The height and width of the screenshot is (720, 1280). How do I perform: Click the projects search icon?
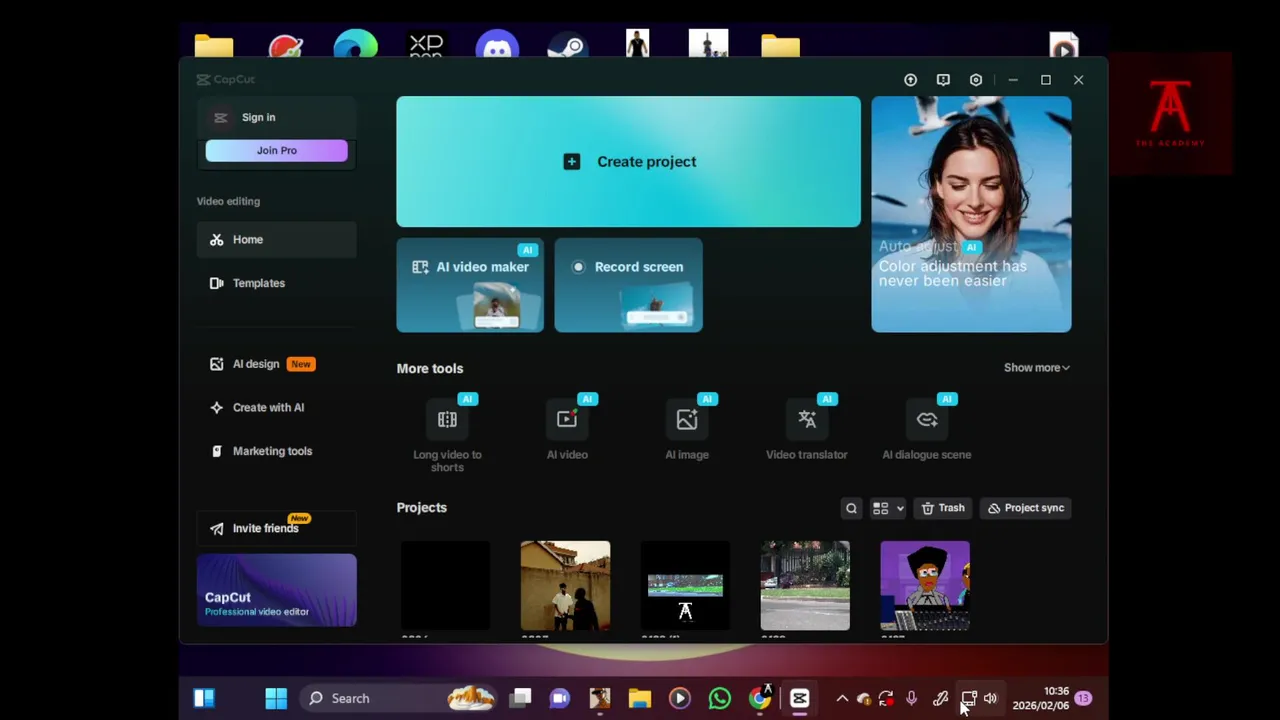851,508
